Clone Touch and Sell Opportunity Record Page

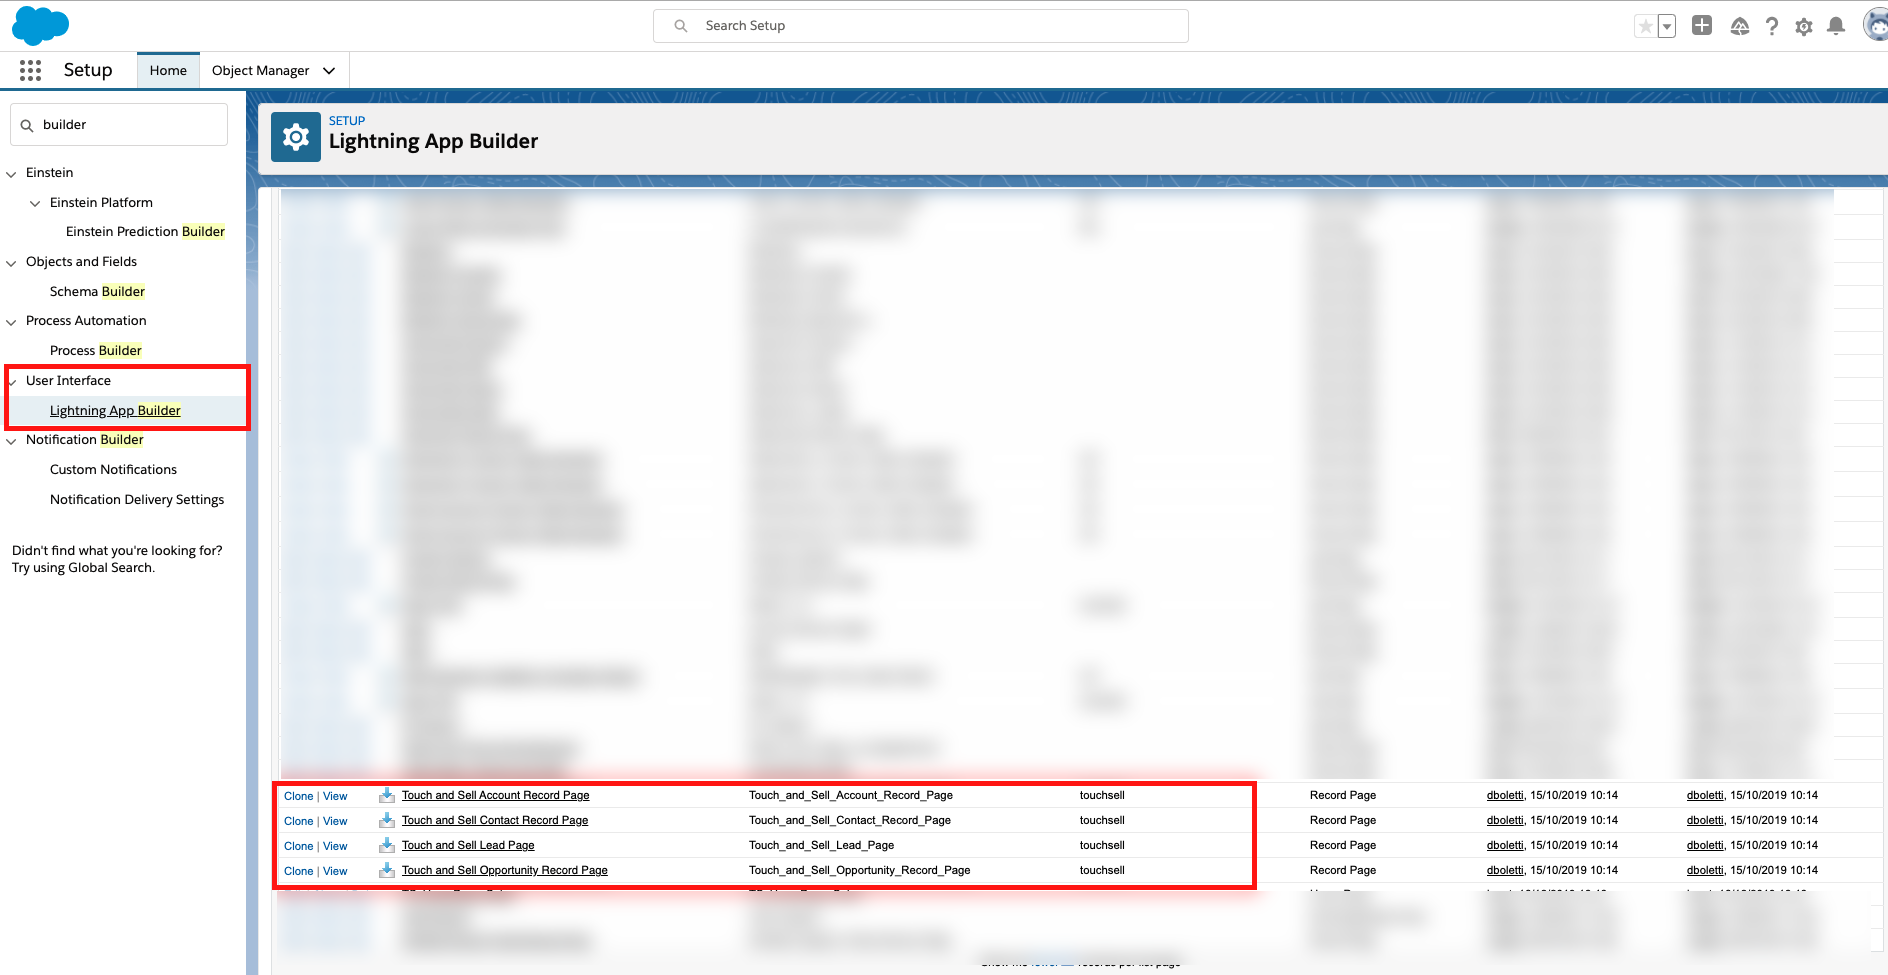298,872
